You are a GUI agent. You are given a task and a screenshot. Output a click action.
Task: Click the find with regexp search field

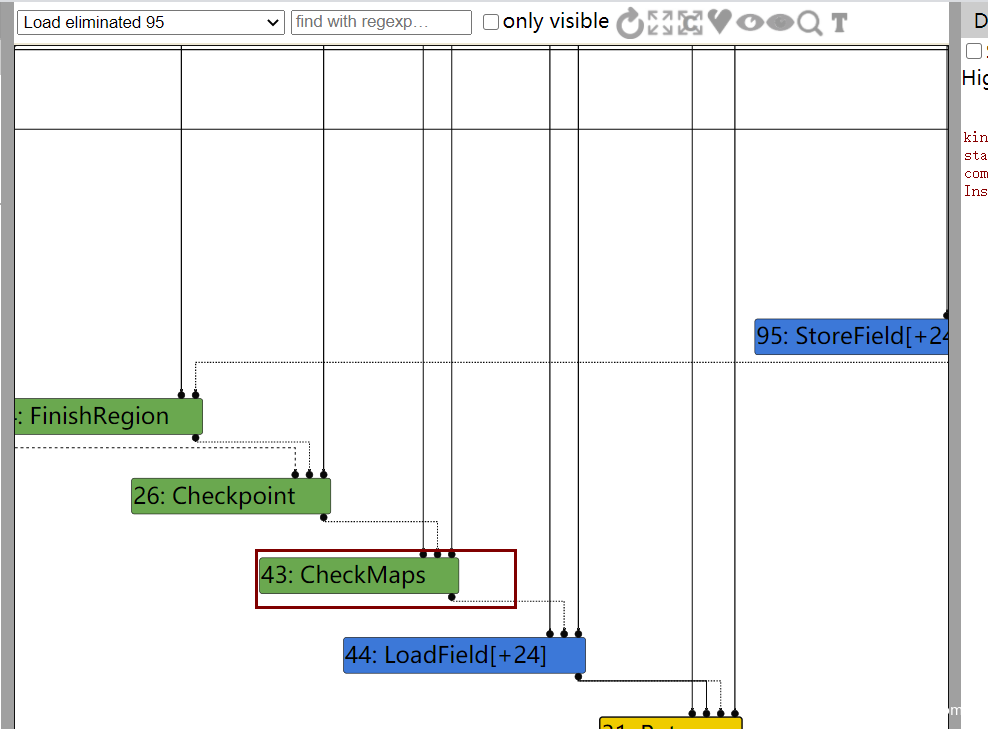coord(381,22)
